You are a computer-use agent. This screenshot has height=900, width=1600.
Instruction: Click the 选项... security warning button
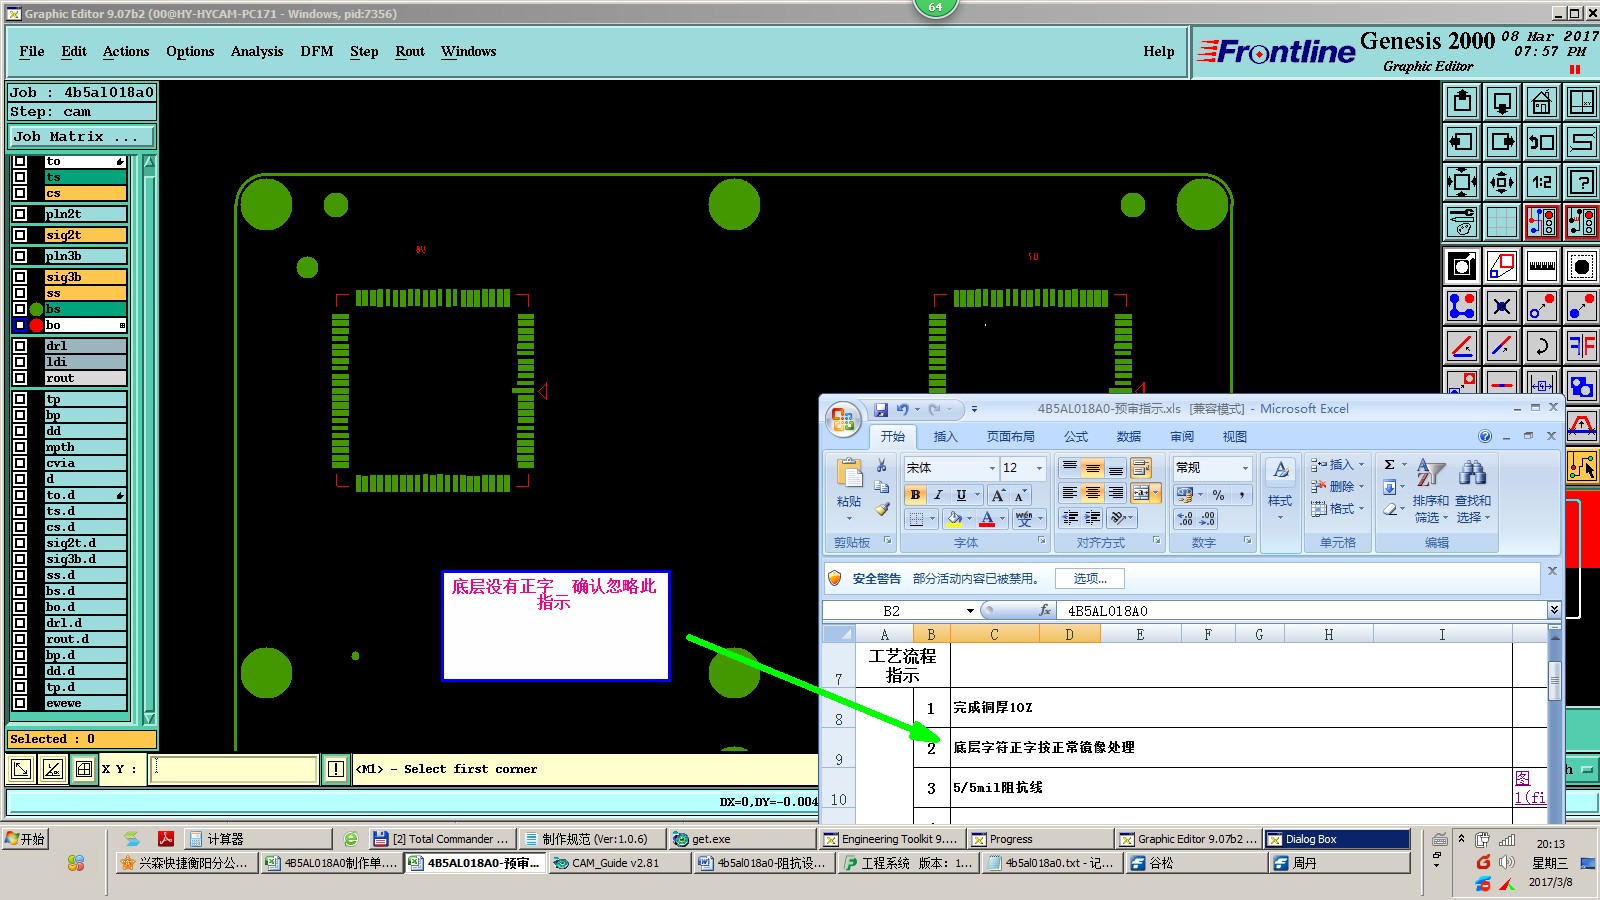tap(1090, 579)
